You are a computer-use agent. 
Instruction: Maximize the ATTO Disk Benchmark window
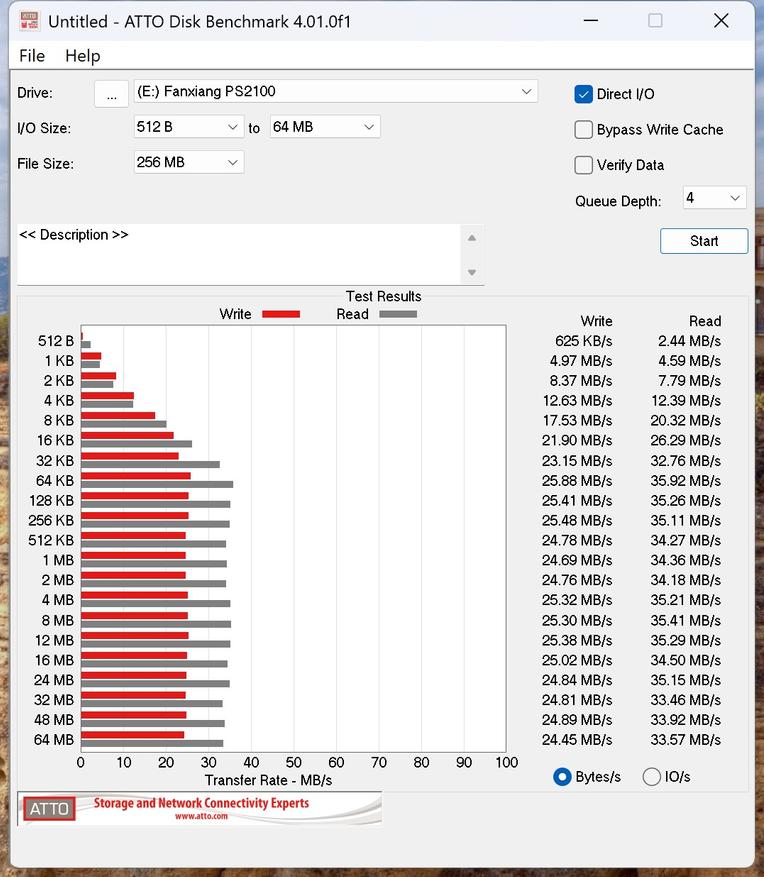pos(655,21)
